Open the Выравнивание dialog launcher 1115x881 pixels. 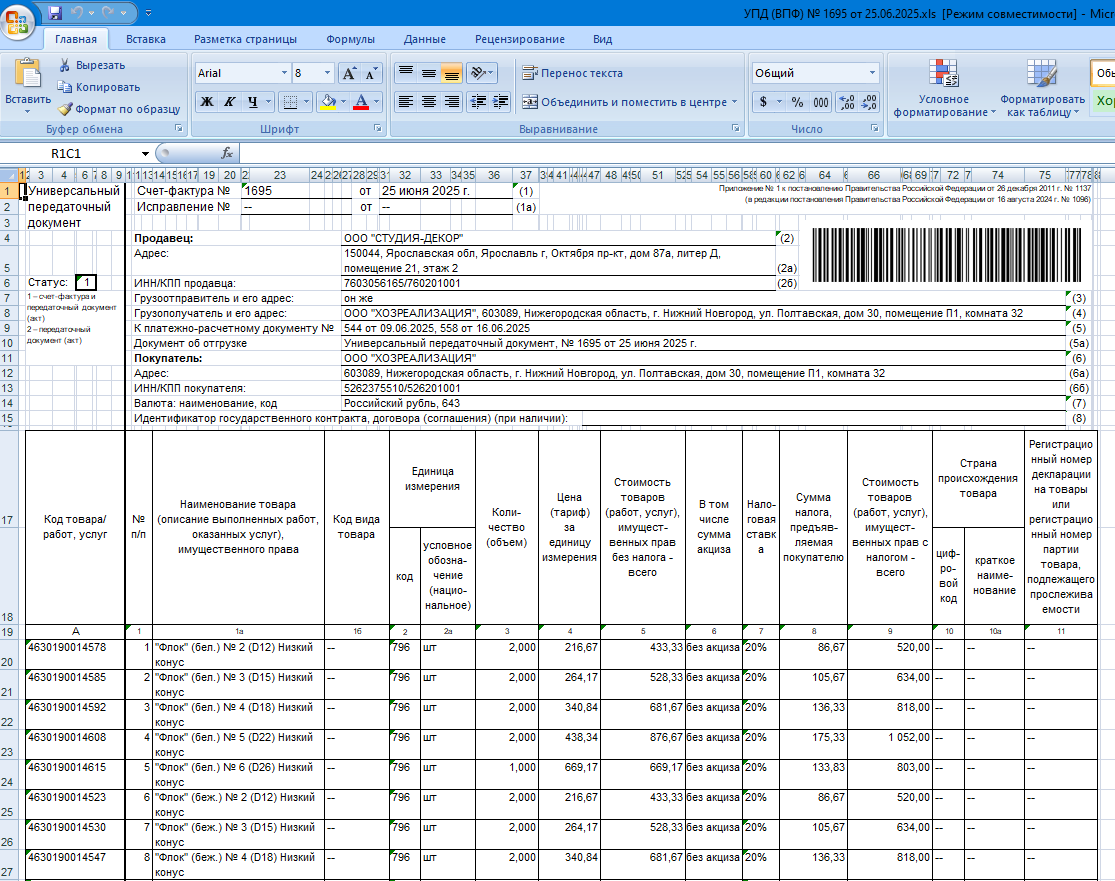pyautogui.click(x=735, y=129)
